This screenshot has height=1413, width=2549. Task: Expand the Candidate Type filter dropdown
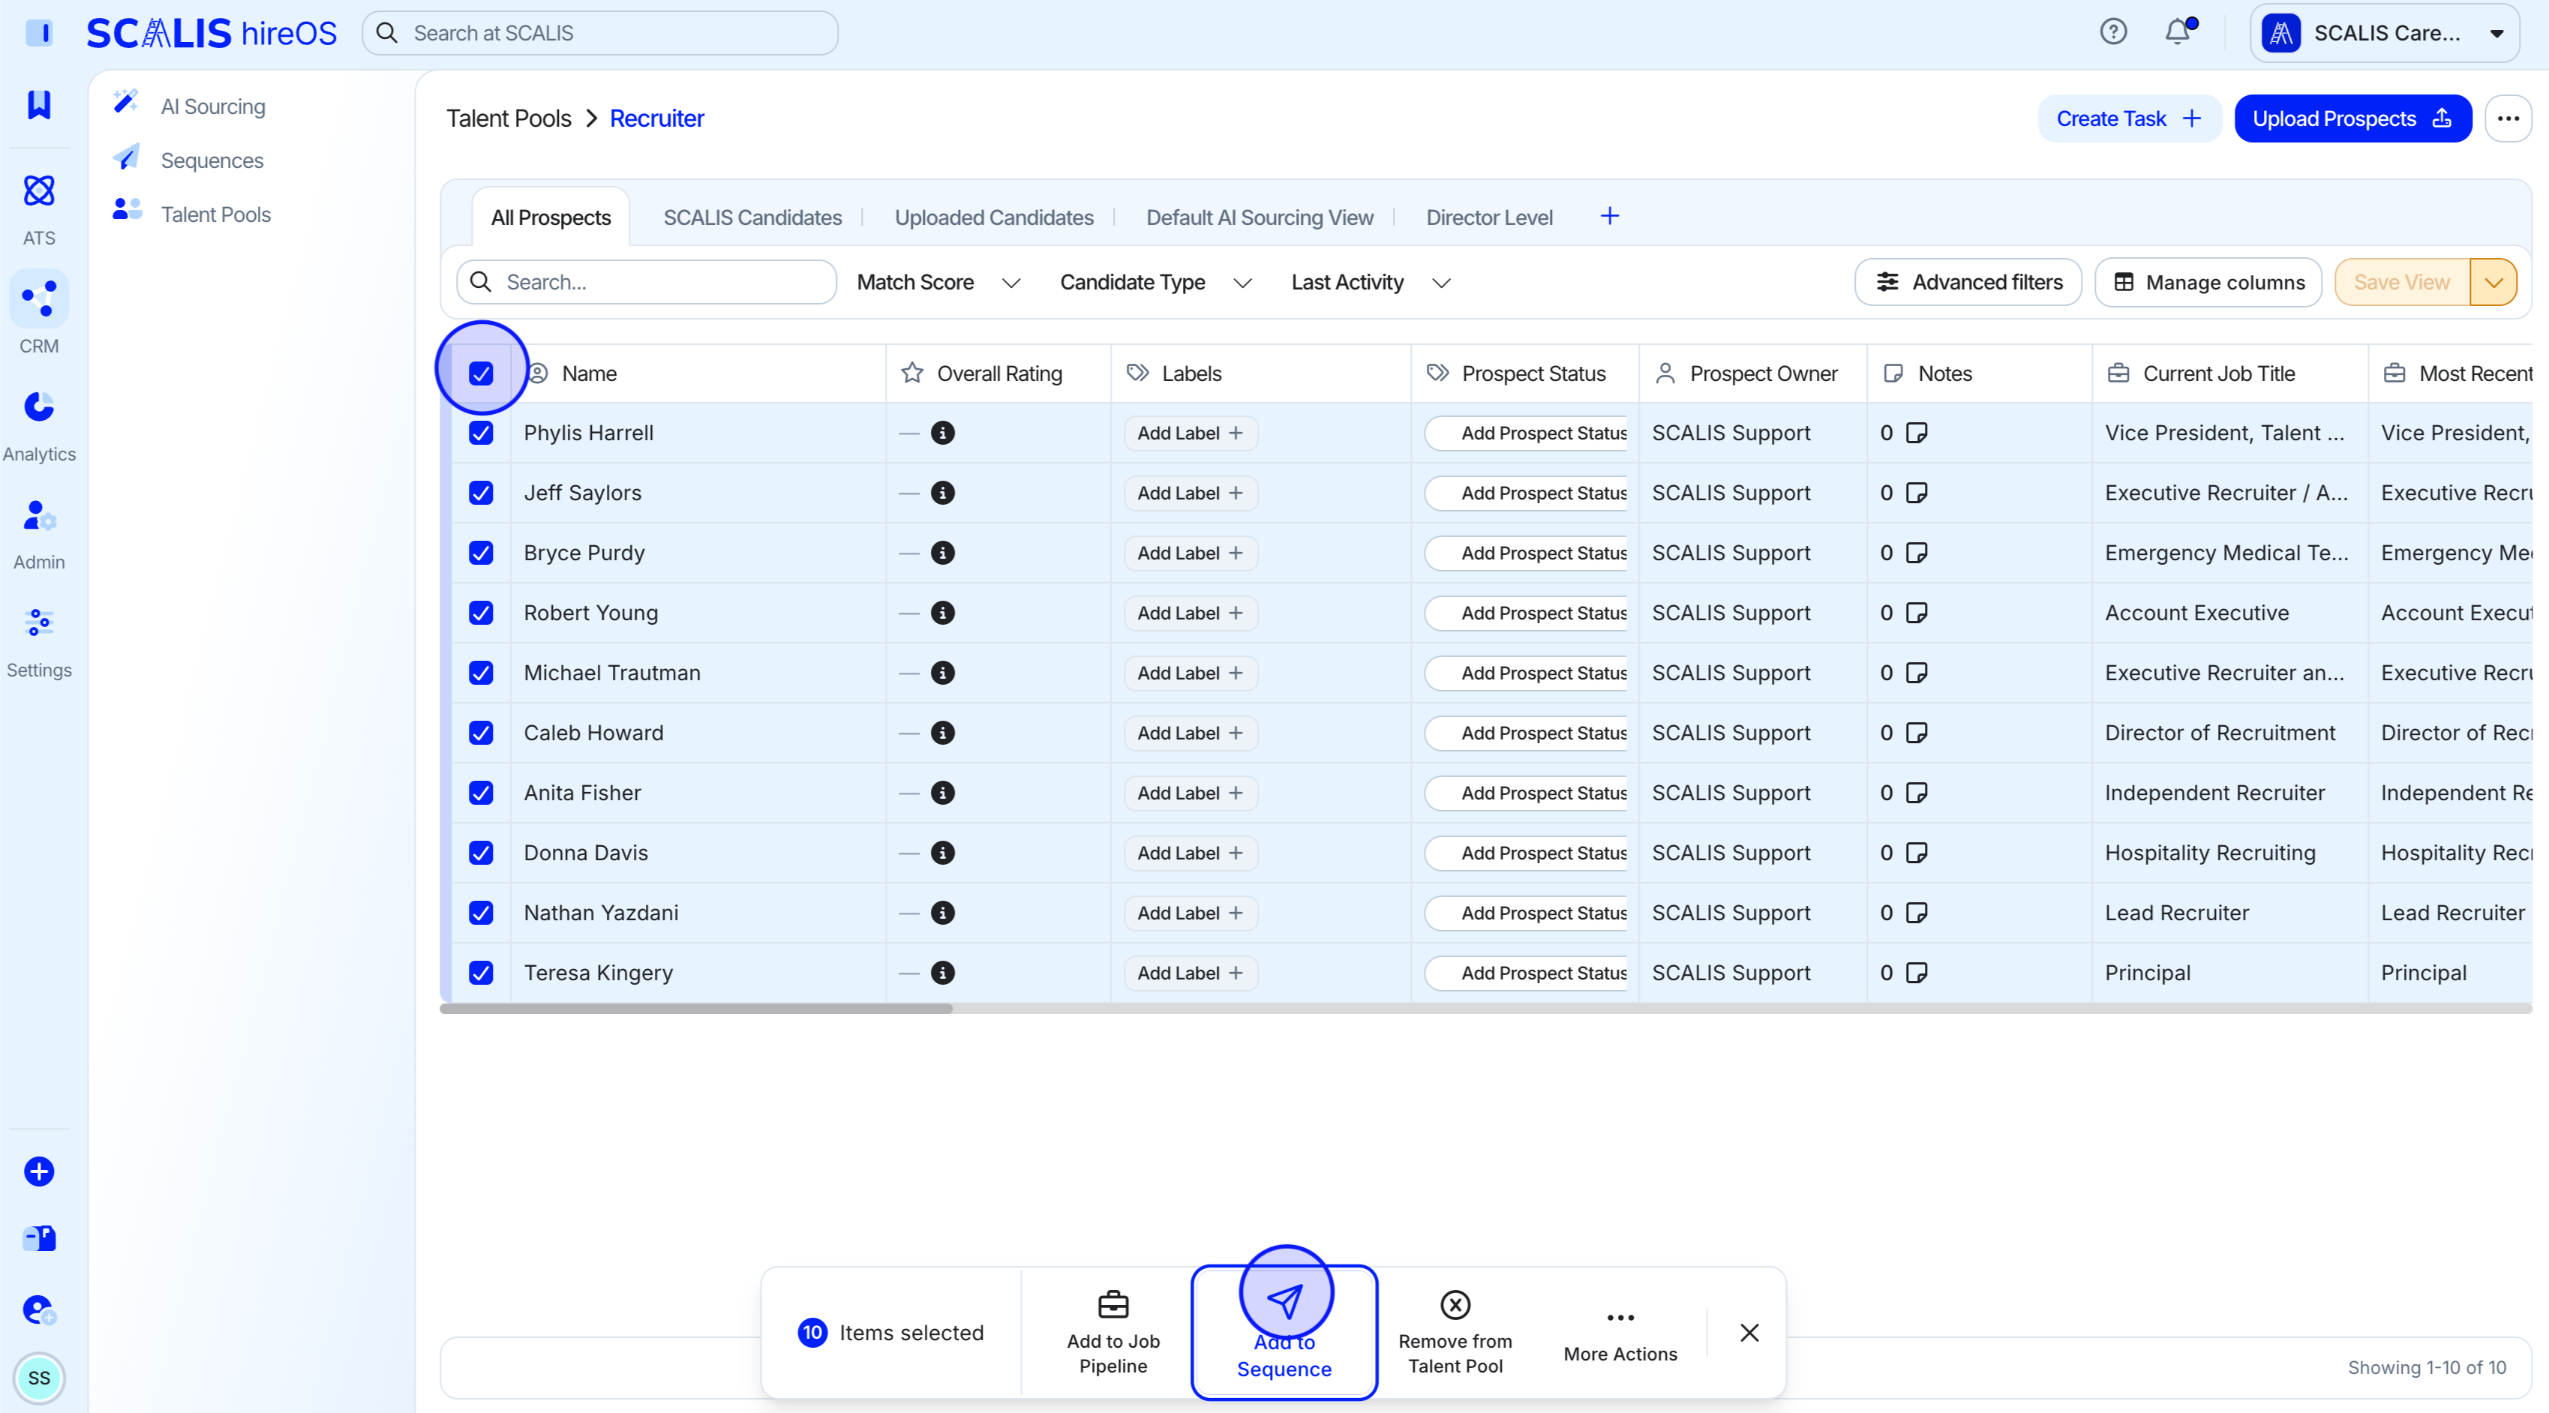tap(1156, 283)
